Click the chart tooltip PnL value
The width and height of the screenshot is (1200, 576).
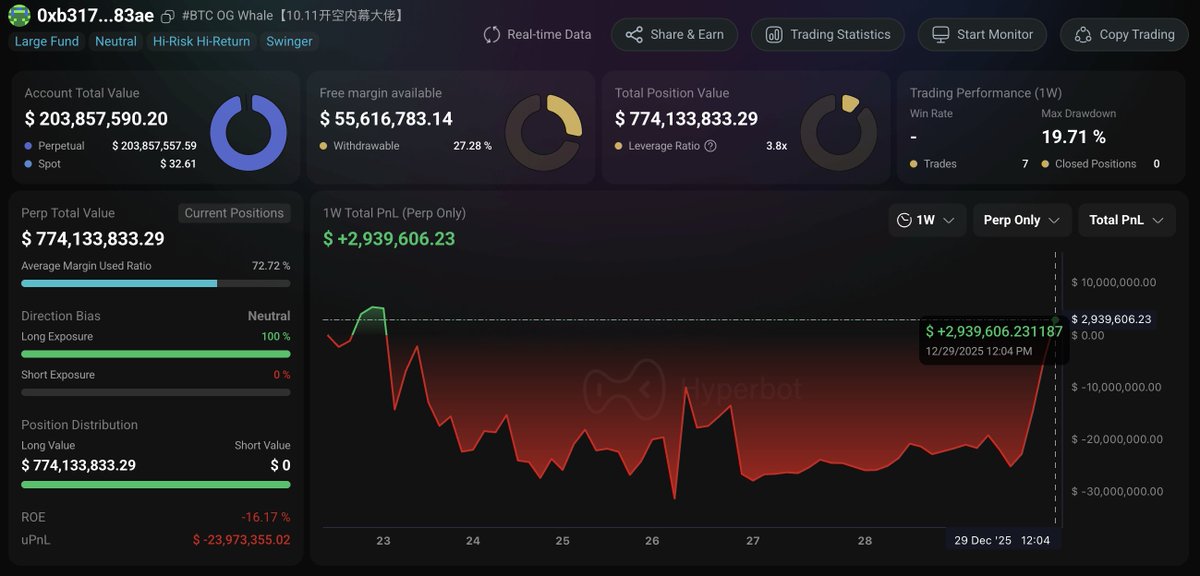pyautogui.click(x=994, y=331)
